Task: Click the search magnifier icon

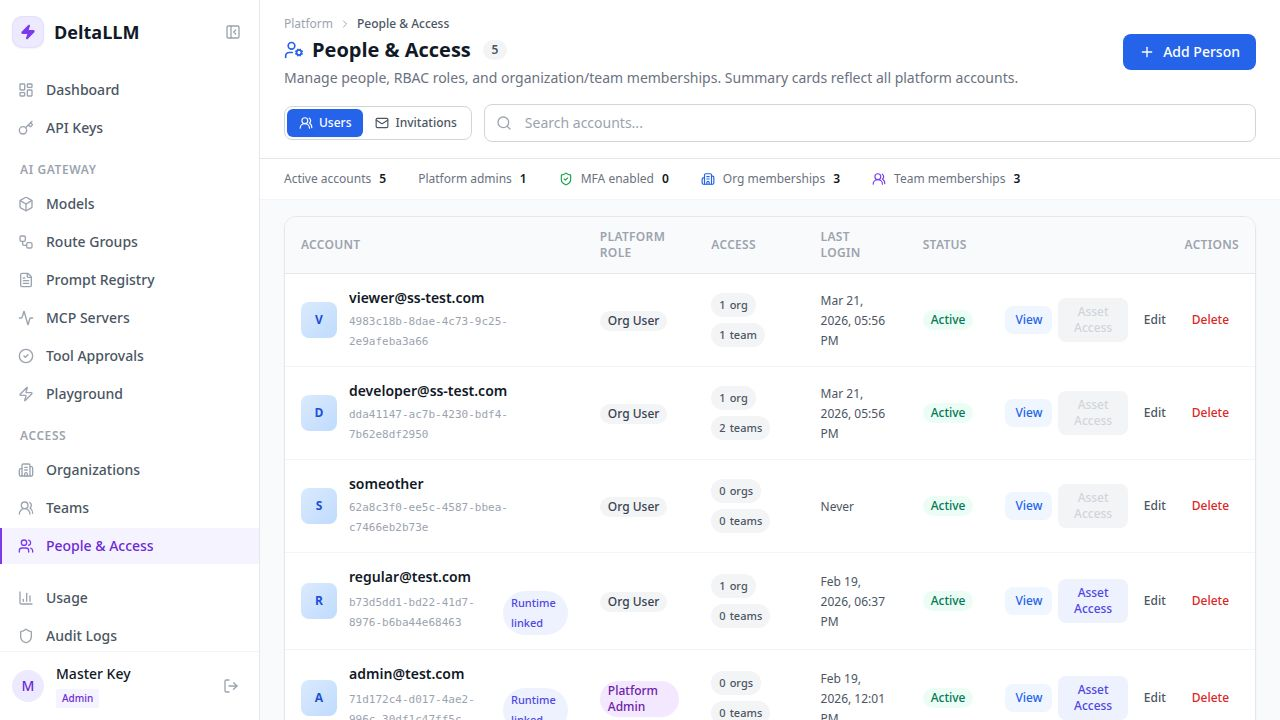Action: 504,123
